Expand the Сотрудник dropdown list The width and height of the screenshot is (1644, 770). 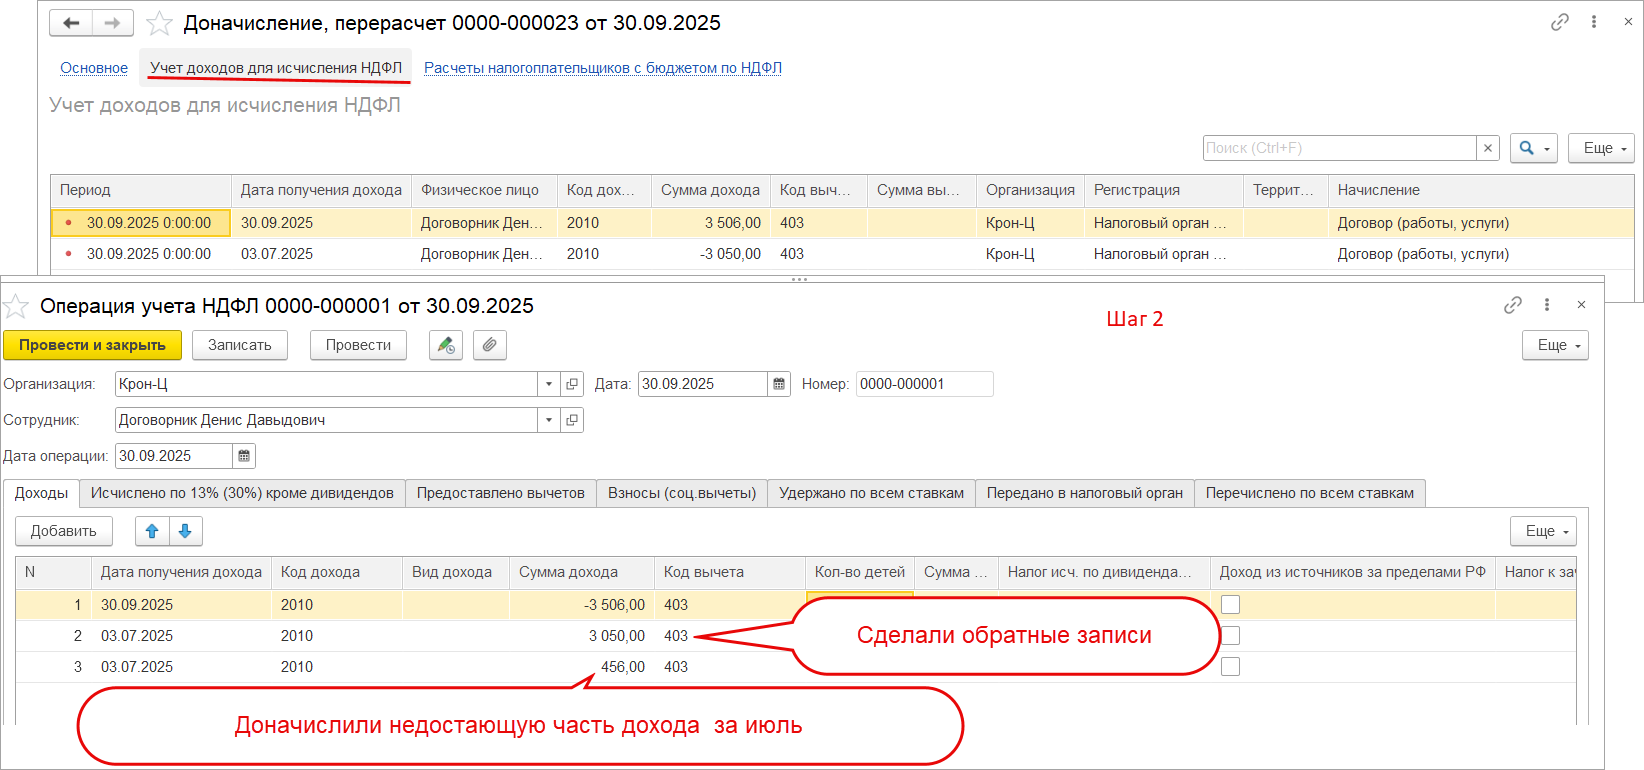coord(548,420)
